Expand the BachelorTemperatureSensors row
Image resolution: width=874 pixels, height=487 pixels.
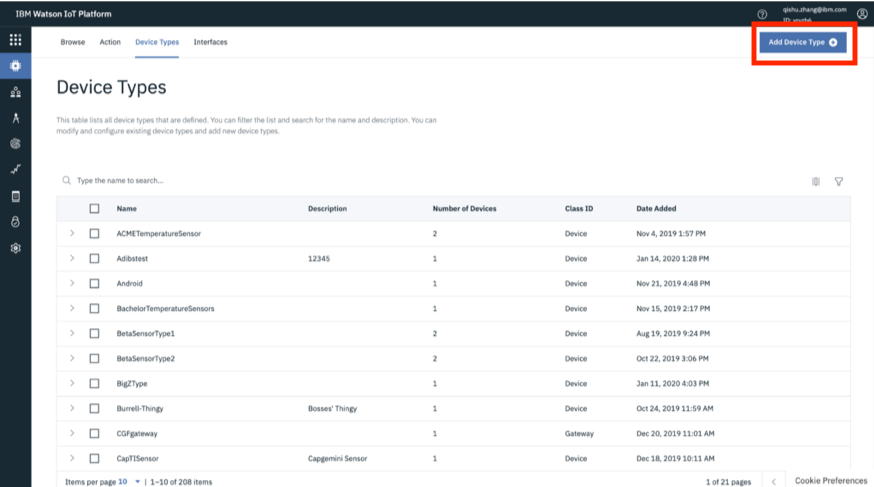(x=72, y=308)
